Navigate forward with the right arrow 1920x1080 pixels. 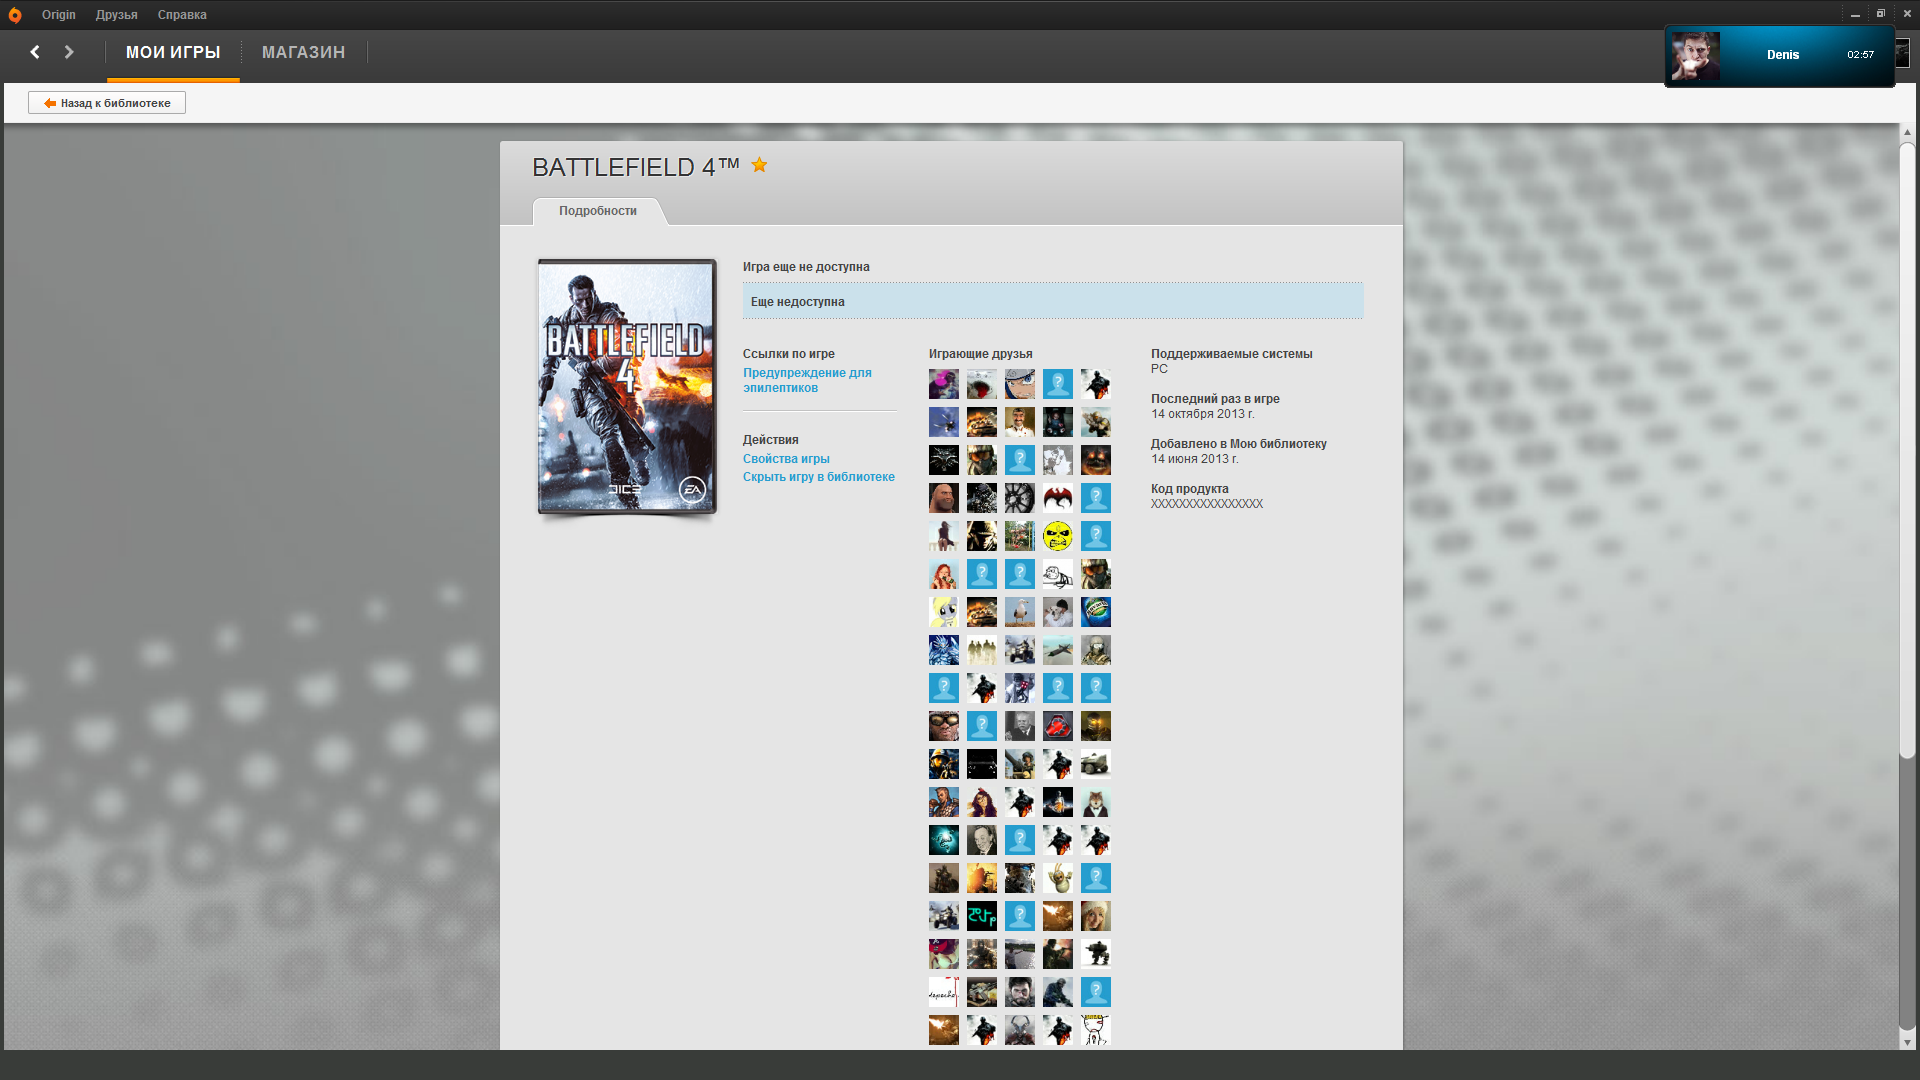coord(69,52)
